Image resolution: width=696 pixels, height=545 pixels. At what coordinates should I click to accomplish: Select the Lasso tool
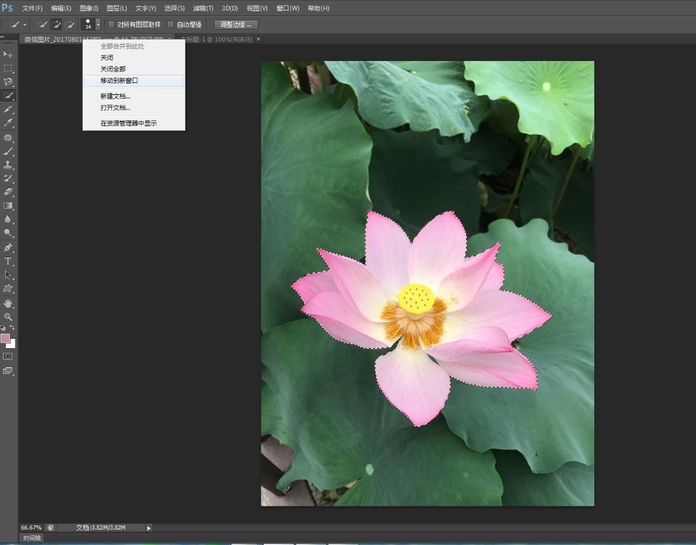8,82
